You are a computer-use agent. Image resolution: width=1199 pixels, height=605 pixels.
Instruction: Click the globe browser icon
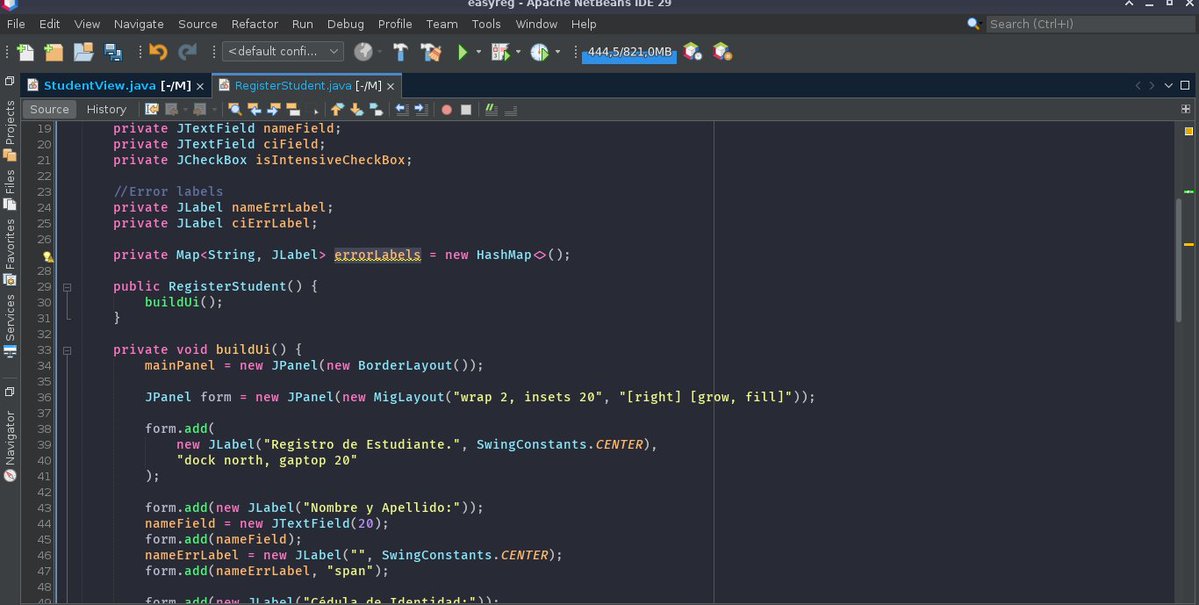pyautogui.click(x=363, y=52)
